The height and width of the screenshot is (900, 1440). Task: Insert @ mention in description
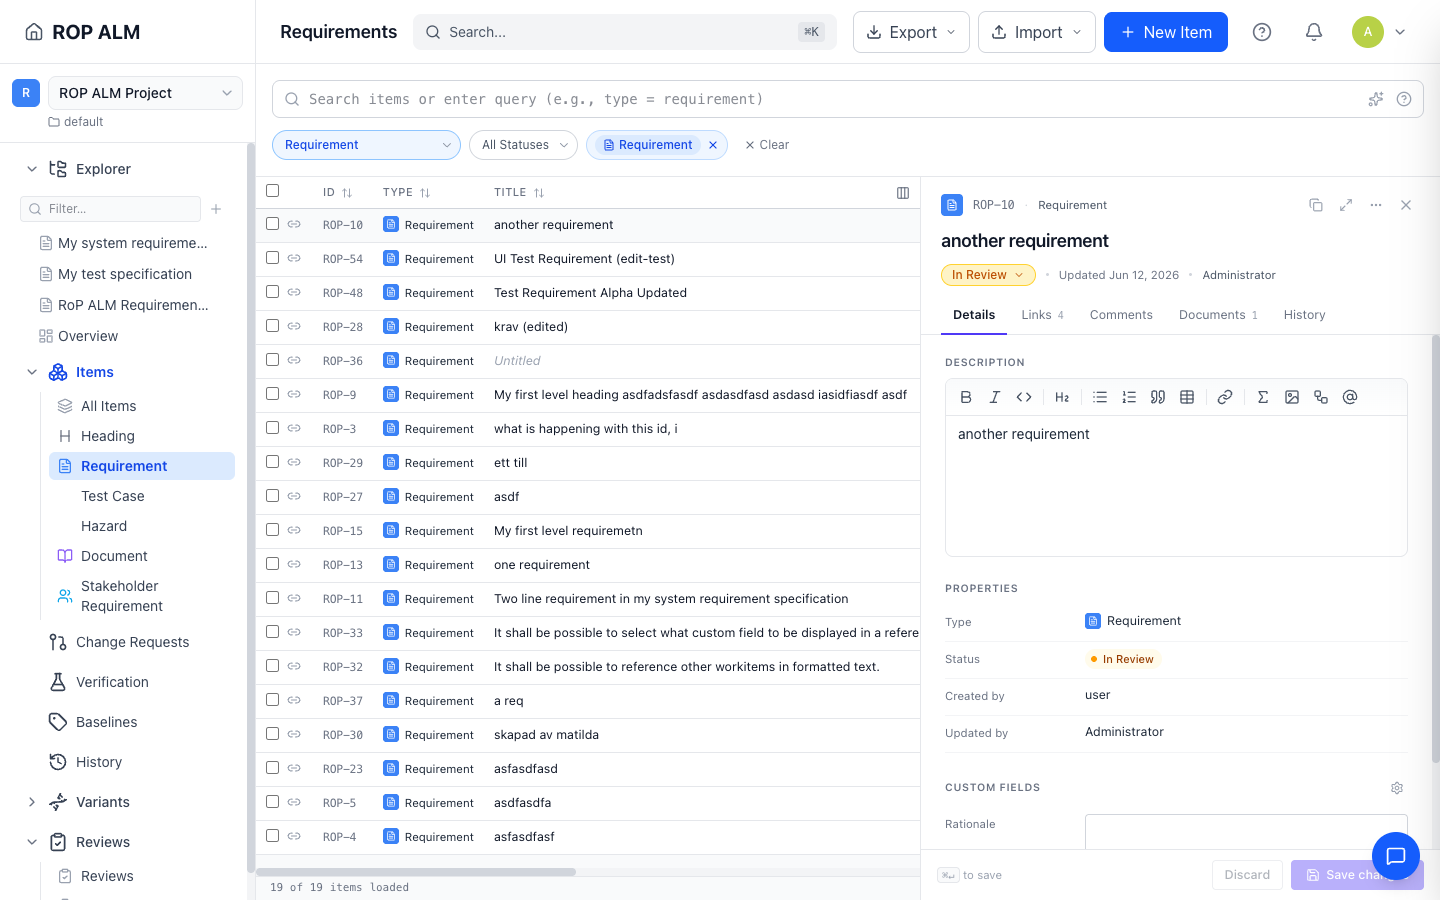[x=1350, y=397]
